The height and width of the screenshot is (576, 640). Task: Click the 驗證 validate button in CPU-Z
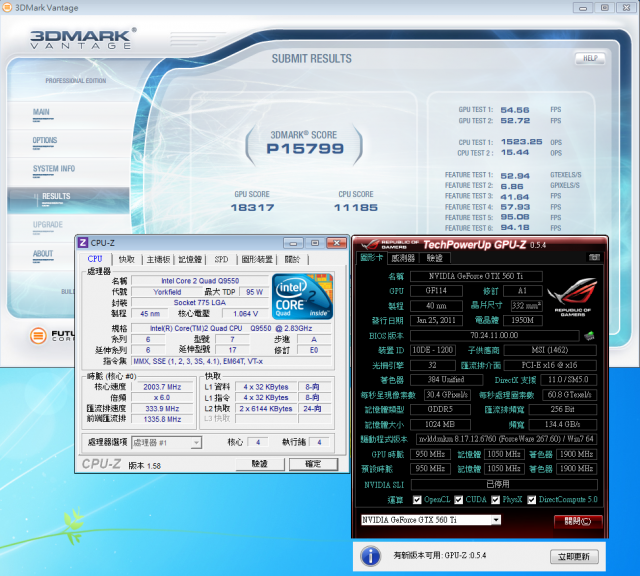tap(260, 464)
